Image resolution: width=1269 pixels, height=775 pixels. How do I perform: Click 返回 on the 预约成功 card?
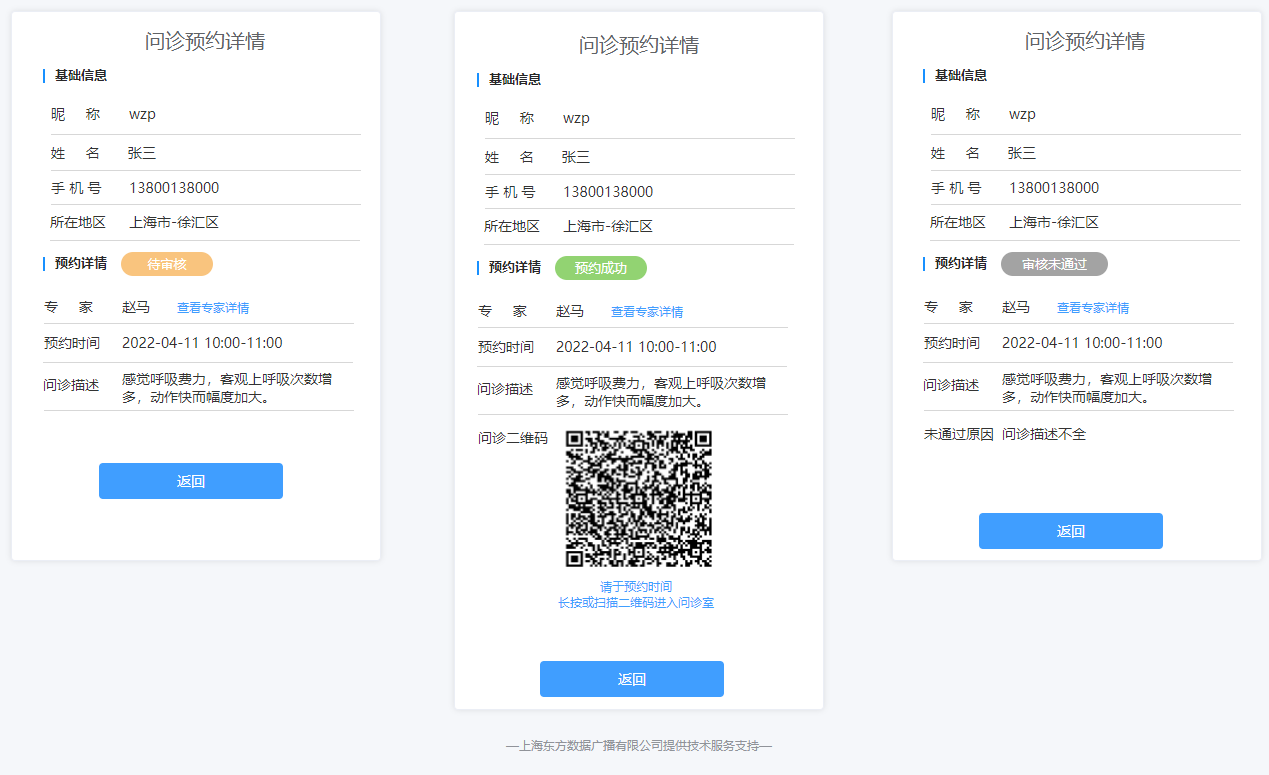click(631, 679)
